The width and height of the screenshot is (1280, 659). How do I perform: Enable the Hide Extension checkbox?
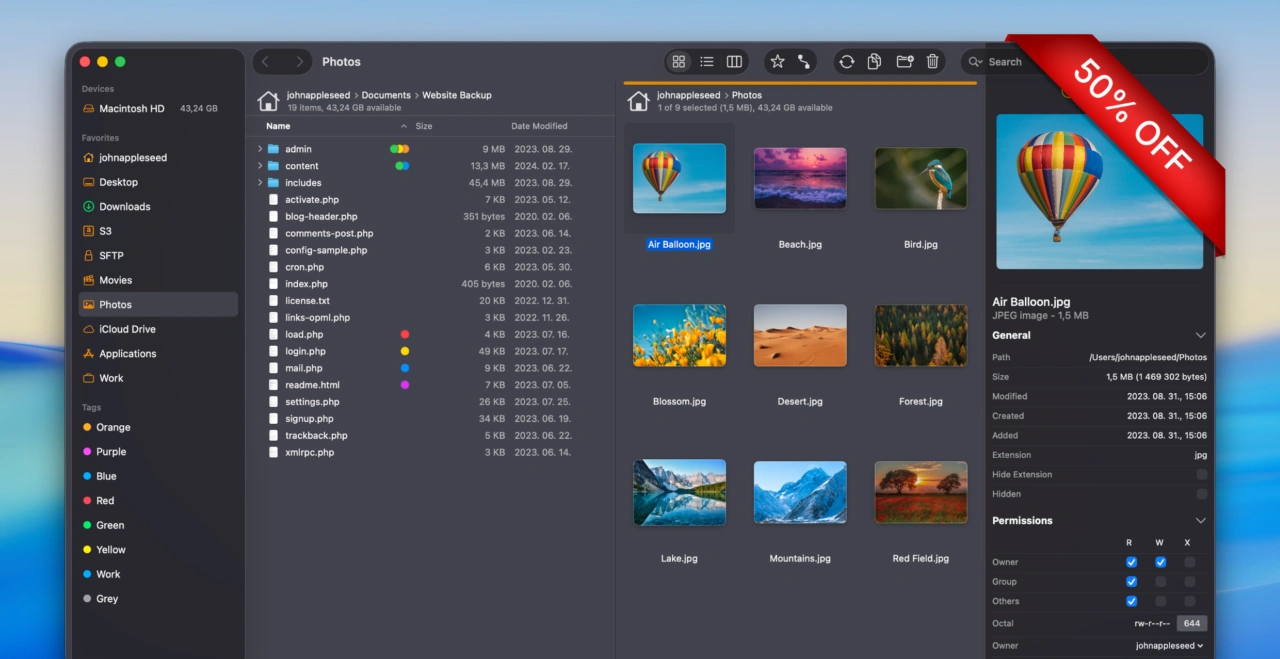pos(1201,475)
